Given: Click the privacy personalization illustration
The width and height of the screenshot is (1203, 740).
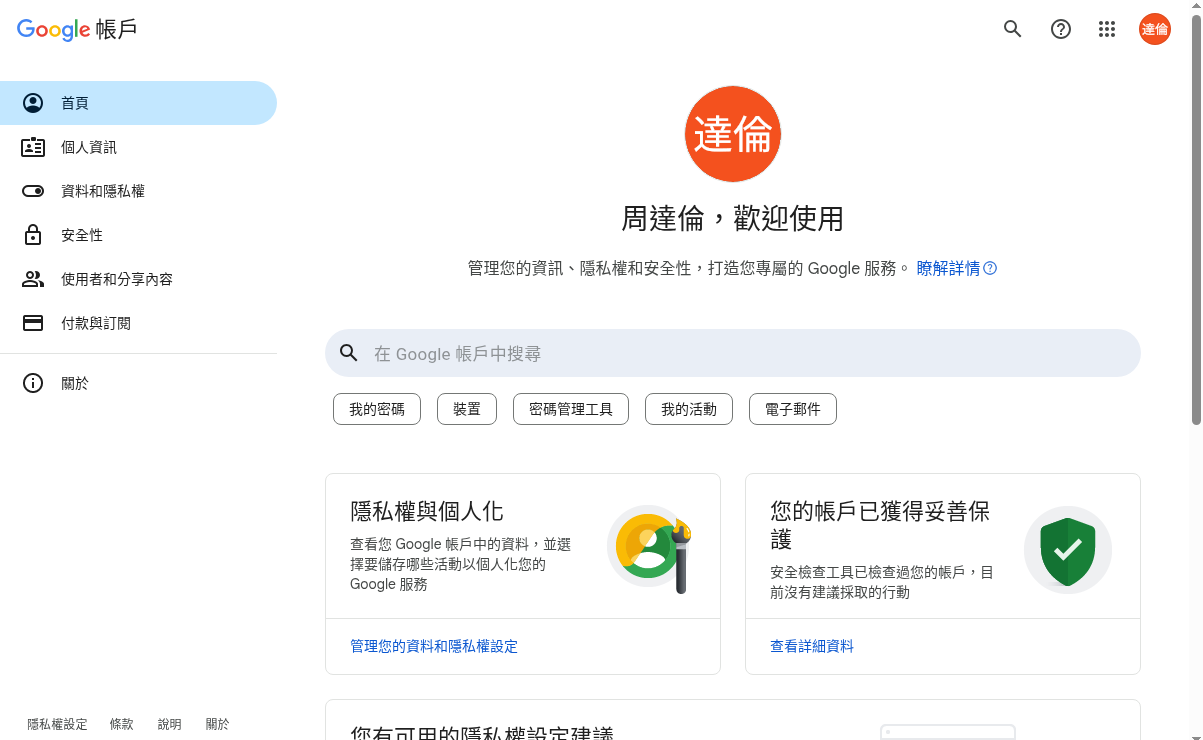Looking at the screenshot, I should pyautogui.click(x=650, y=548).
